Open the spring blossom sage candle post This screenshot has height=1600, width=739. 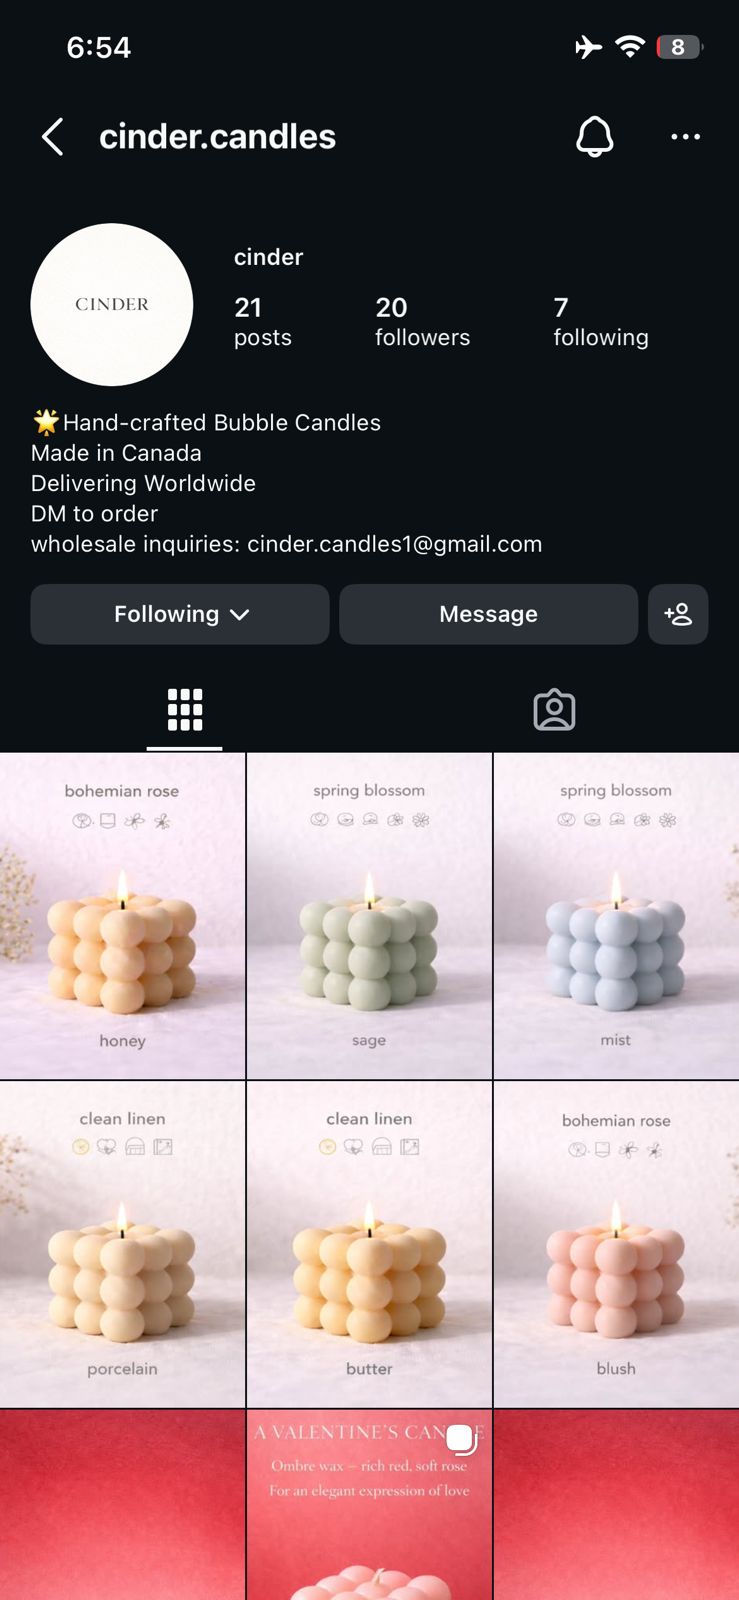click(x=369, y=916)
